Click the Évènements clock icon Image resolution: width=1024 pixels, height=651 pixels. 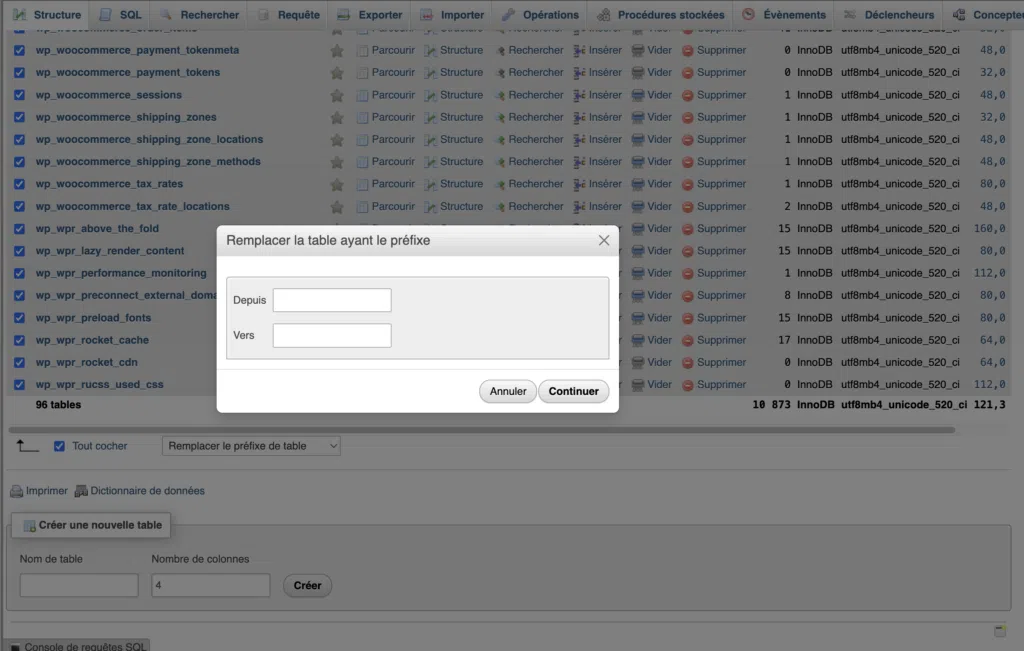click(x=748, y=14)
